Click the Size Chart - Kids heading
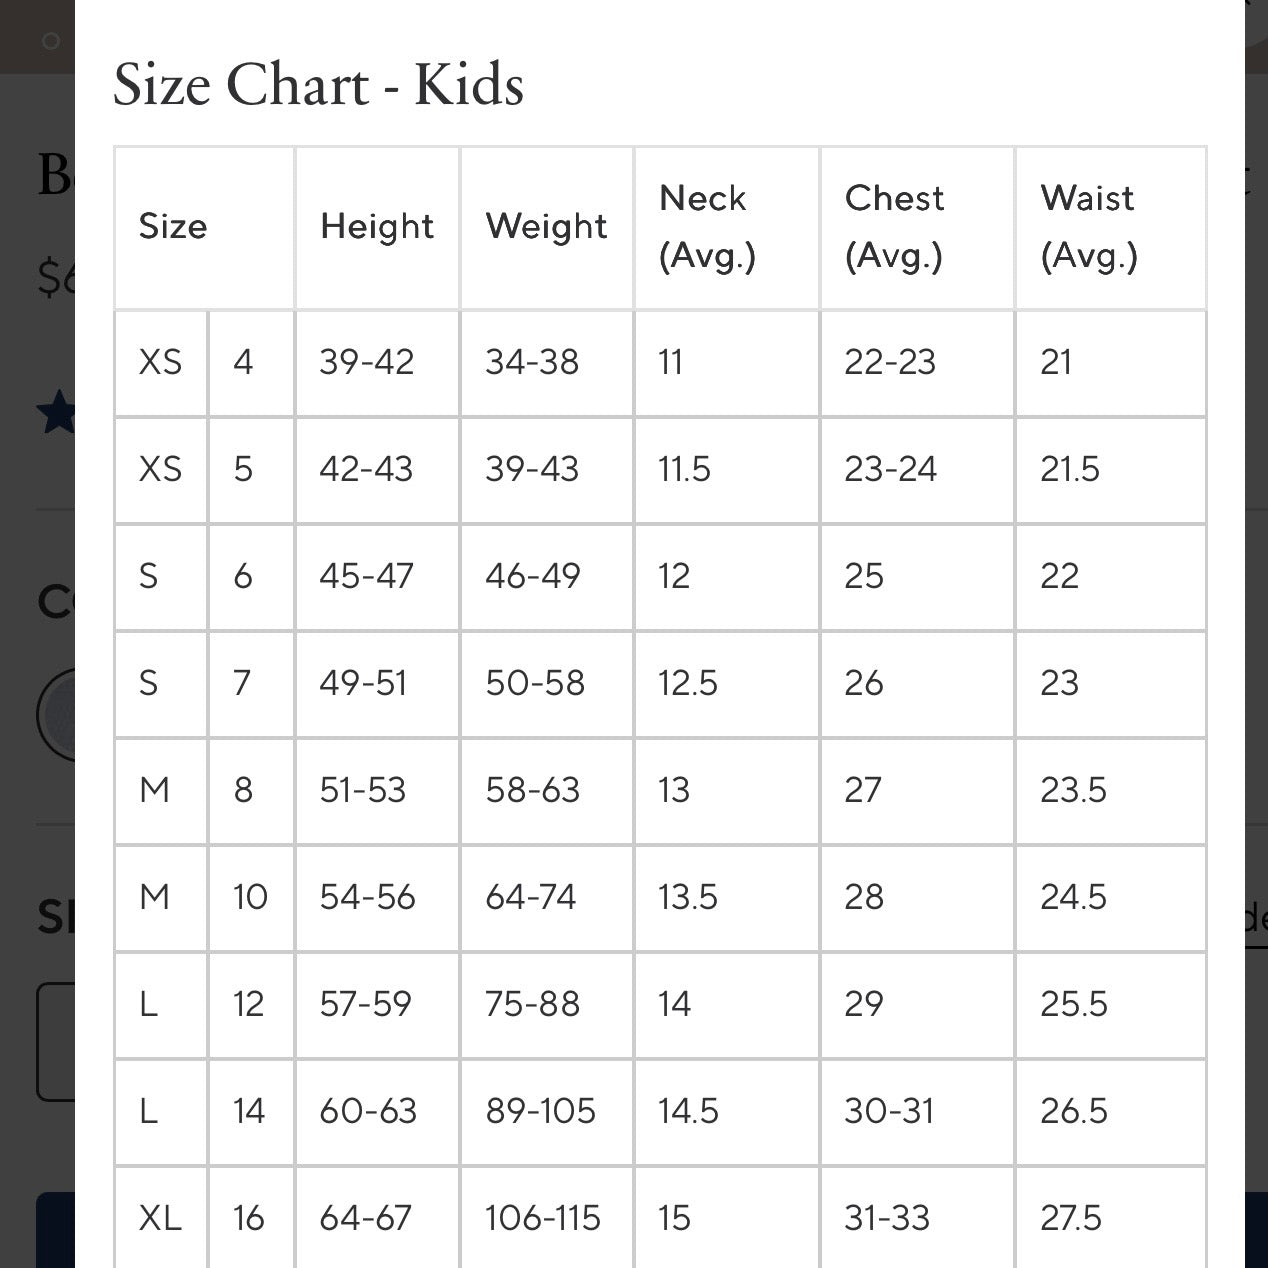The height and width of the screenshot is (1268, 1268). 318,84
